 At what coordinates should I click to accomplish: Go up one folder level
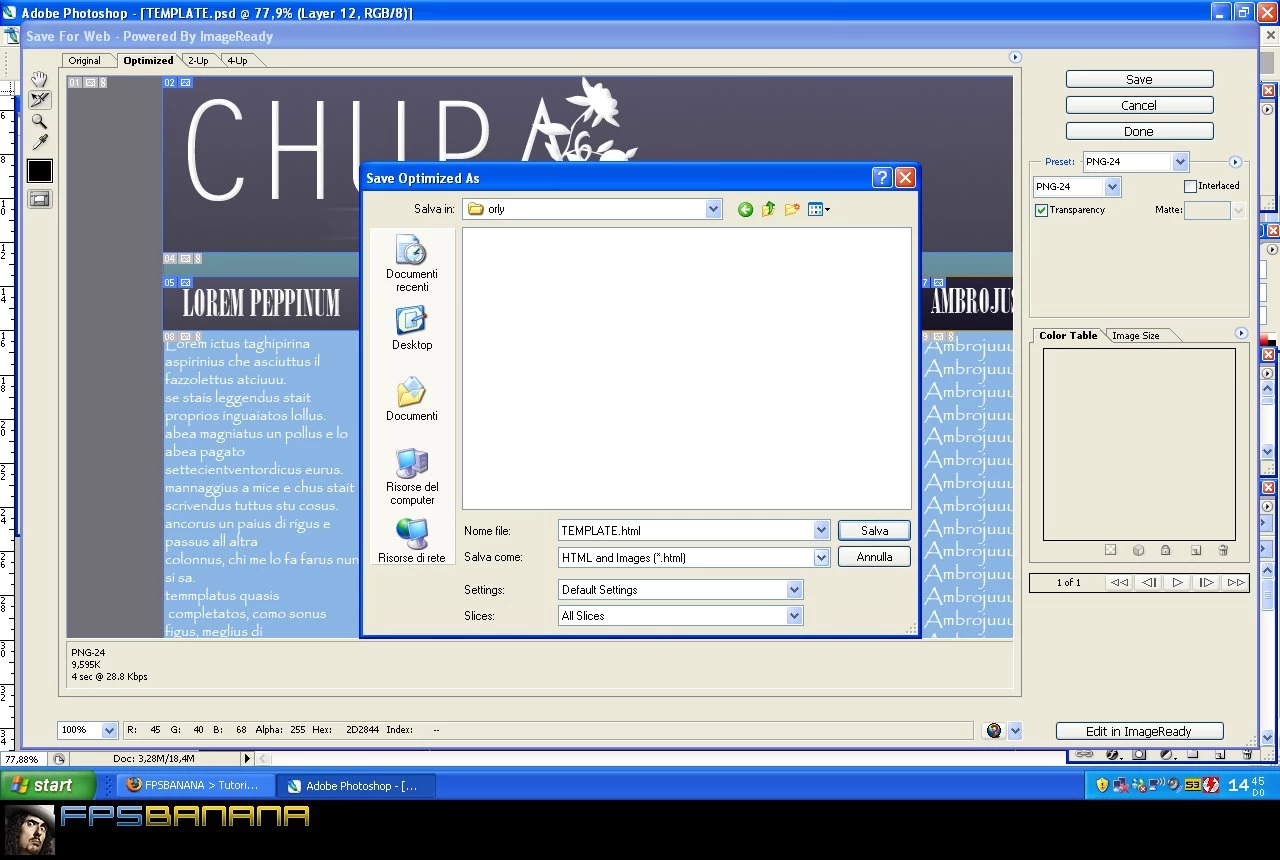tap(768, 209)
